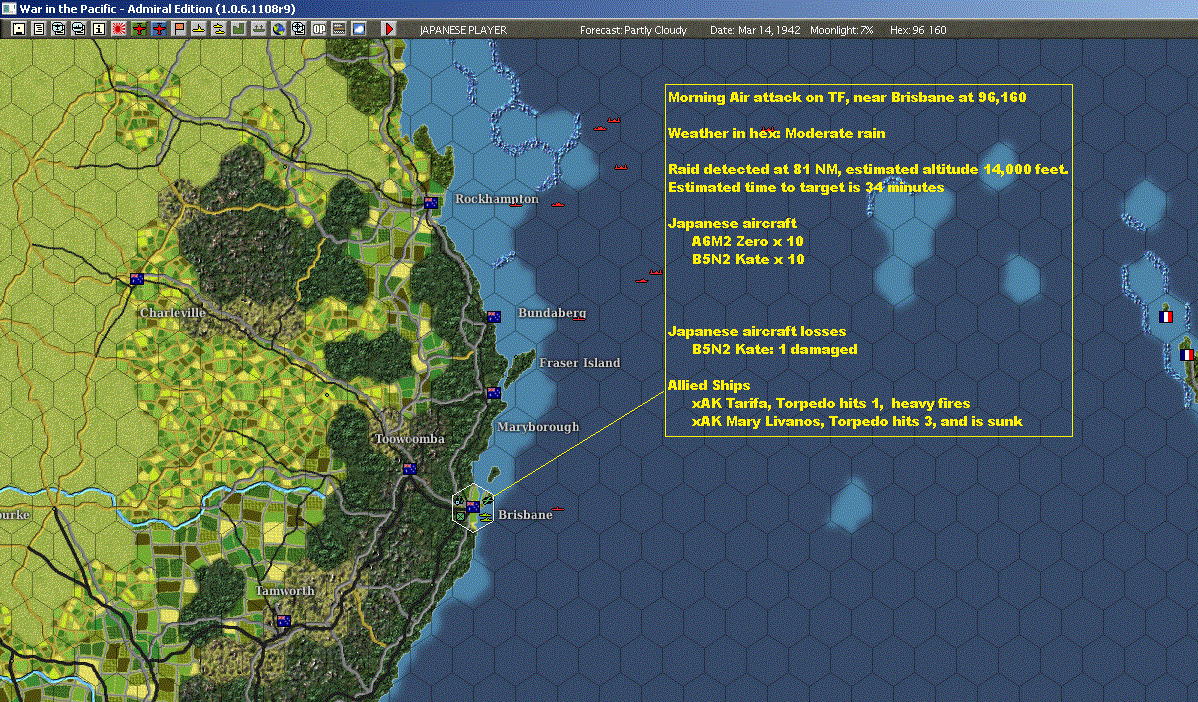Image resolution: width=1198 pixels, height=702 pixels.
Task: Click the red ship icon beside Brisbane label
Action: coord(558,509)
